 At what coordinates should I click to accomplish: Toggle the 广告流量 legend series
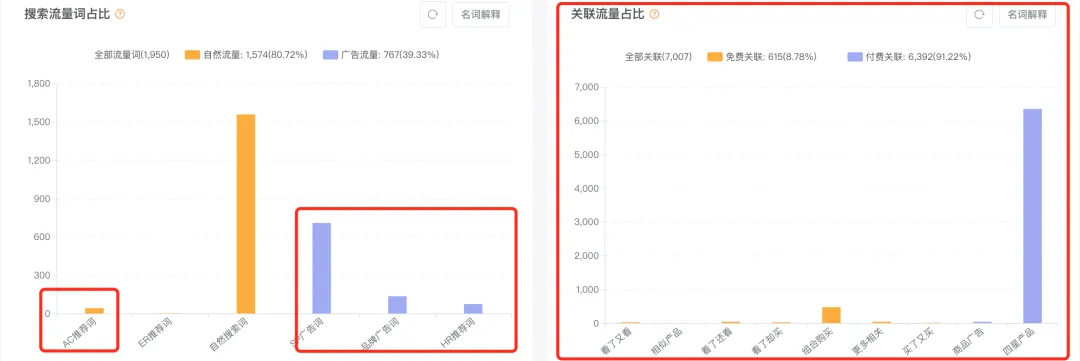coord(381,54)
